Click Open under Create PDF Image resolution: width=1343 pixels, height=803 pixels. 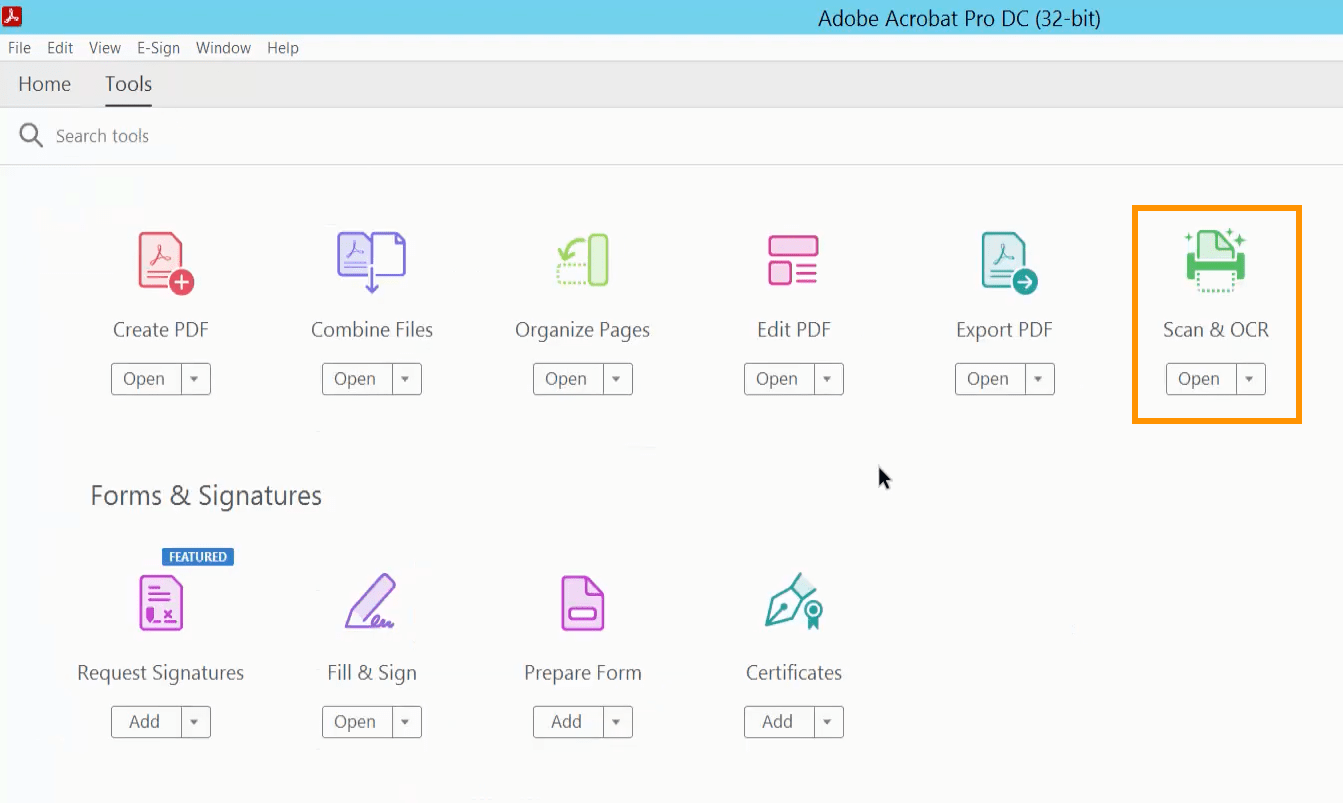(145, 379)
